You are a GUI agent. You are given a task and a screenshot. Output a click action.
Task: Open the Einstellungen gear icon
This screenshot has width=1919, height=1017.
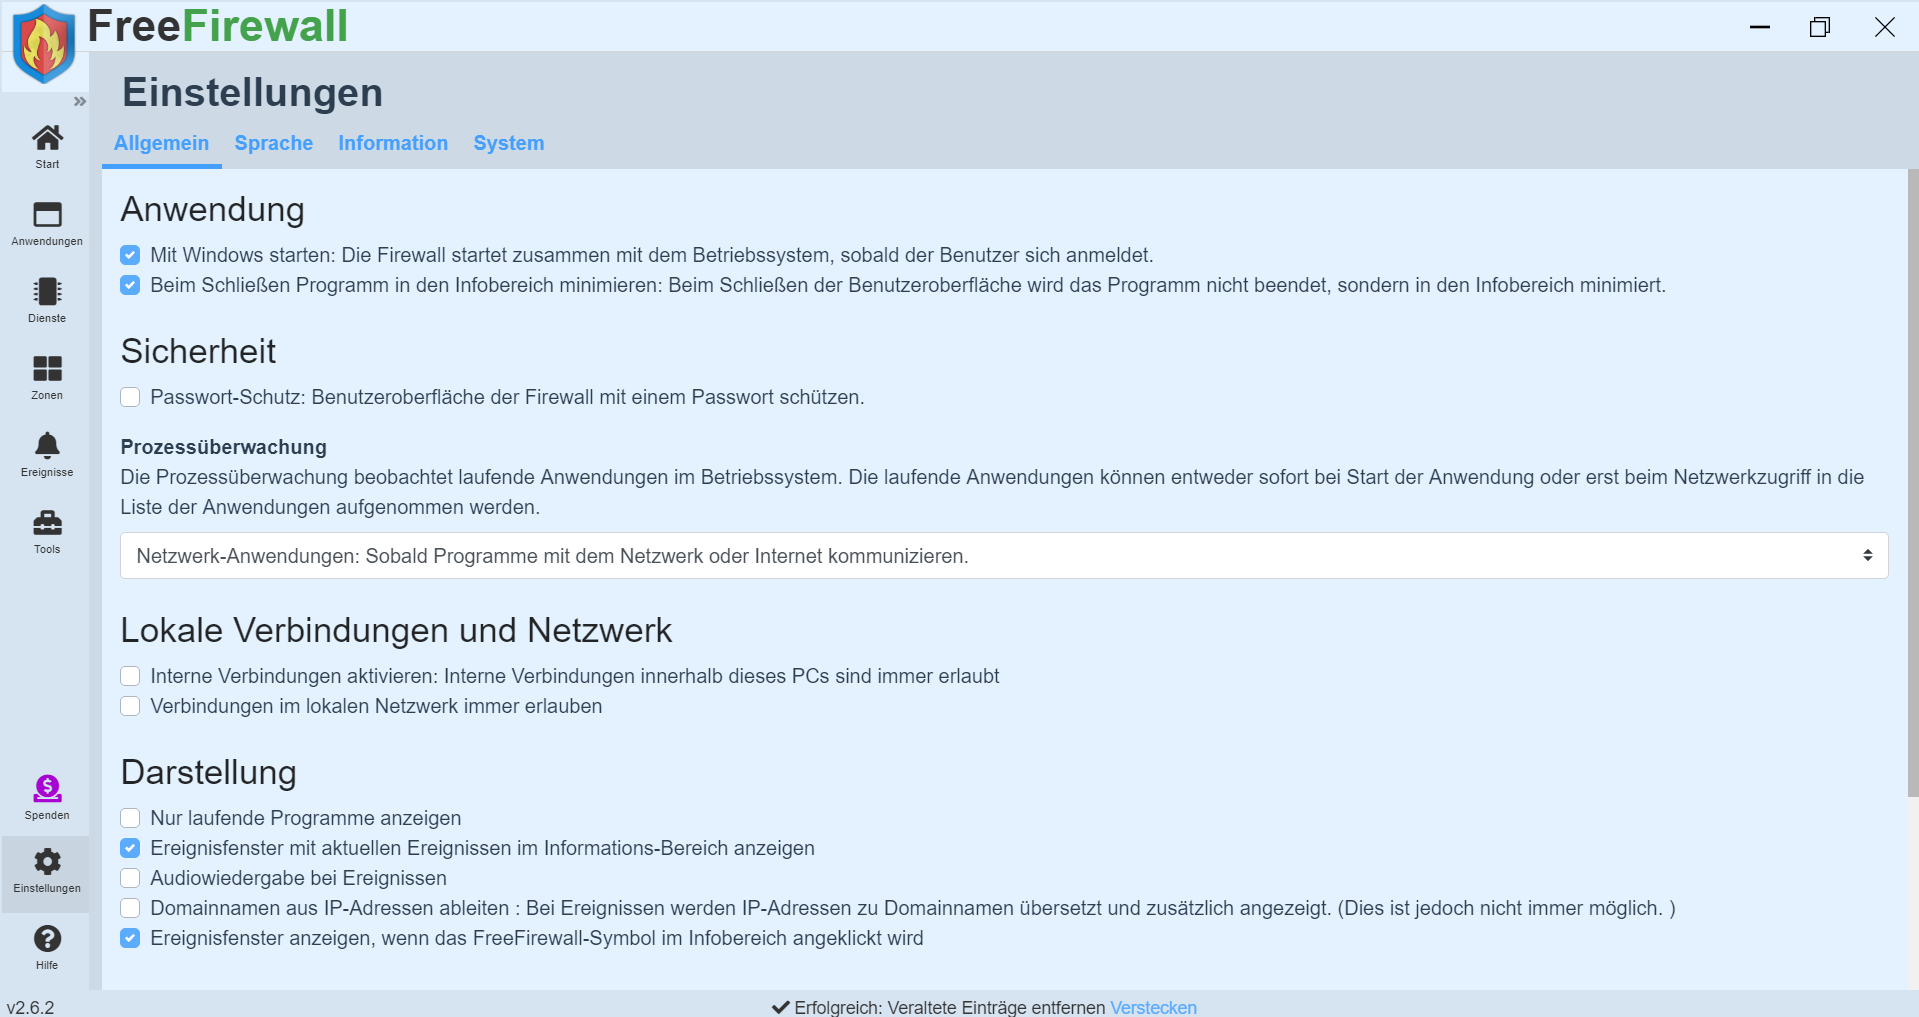[x=47, y=861]
